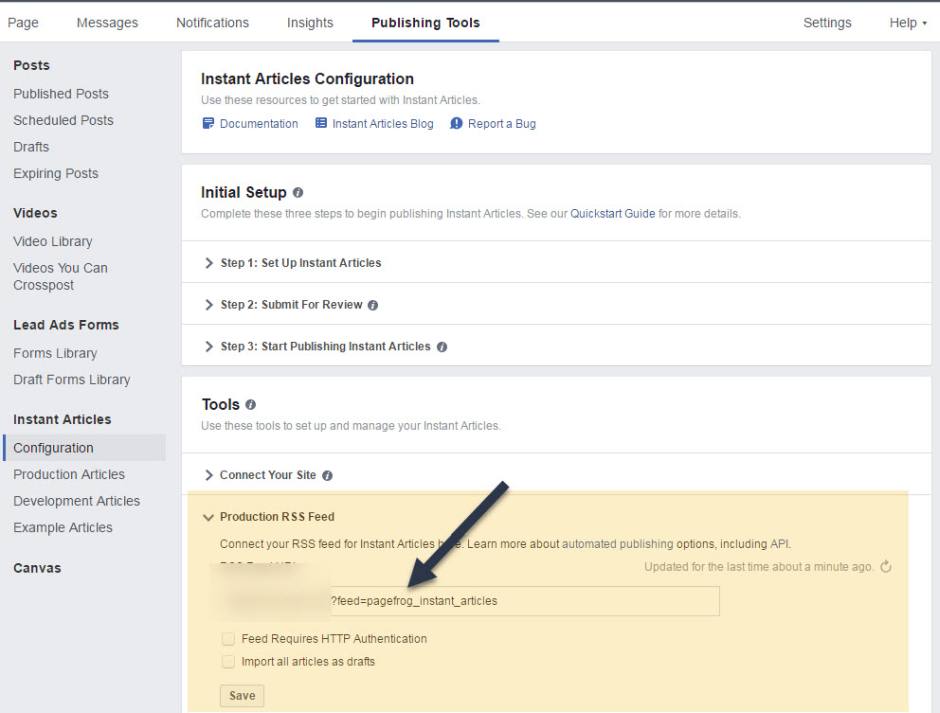
Task: Enable Feed Requires HTTP Authentication checkbox
Action: pos(228,639)
